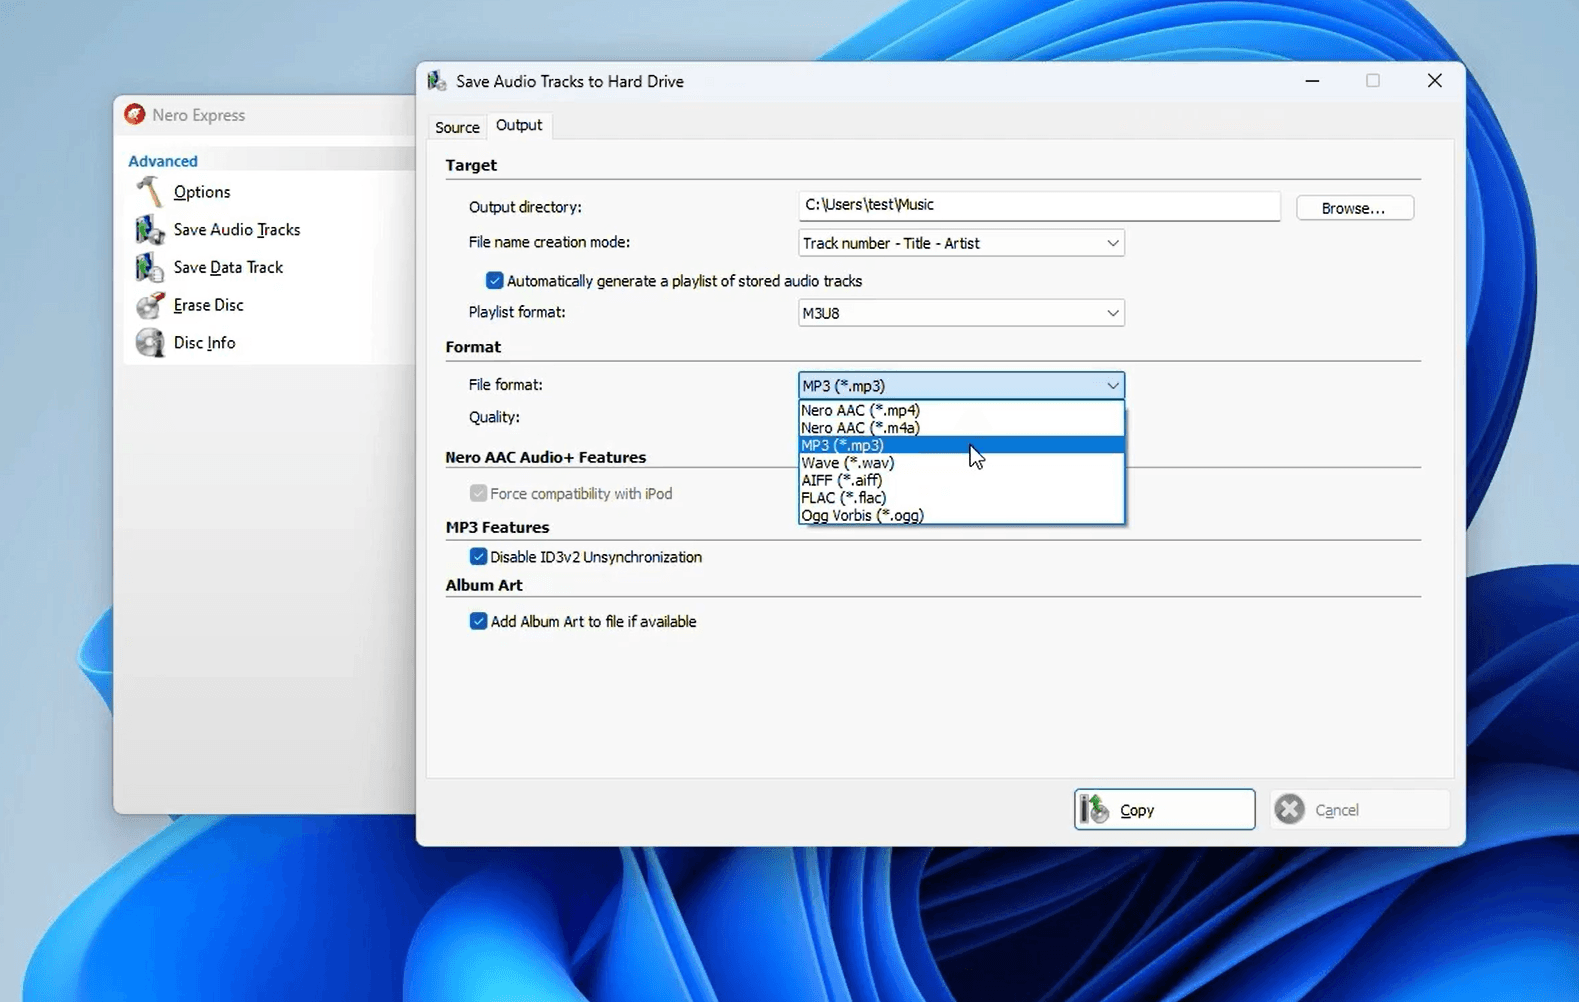This screenshot has height=1002, width=1579.
Task: Click the Options hammer icon in Nero Express
Action: coord(149,192)
